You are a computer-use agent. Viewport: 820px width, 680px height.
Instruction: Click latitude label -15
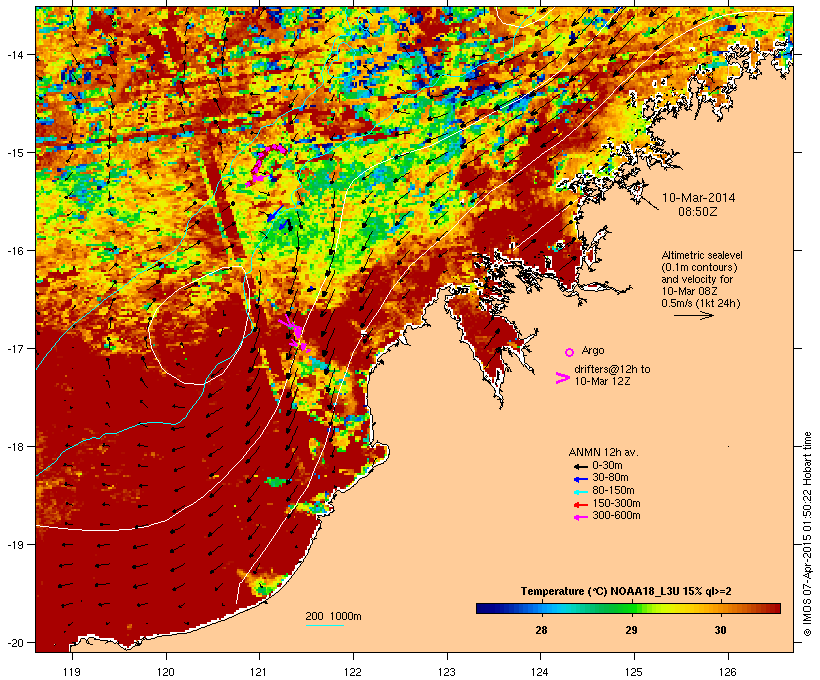14,153
